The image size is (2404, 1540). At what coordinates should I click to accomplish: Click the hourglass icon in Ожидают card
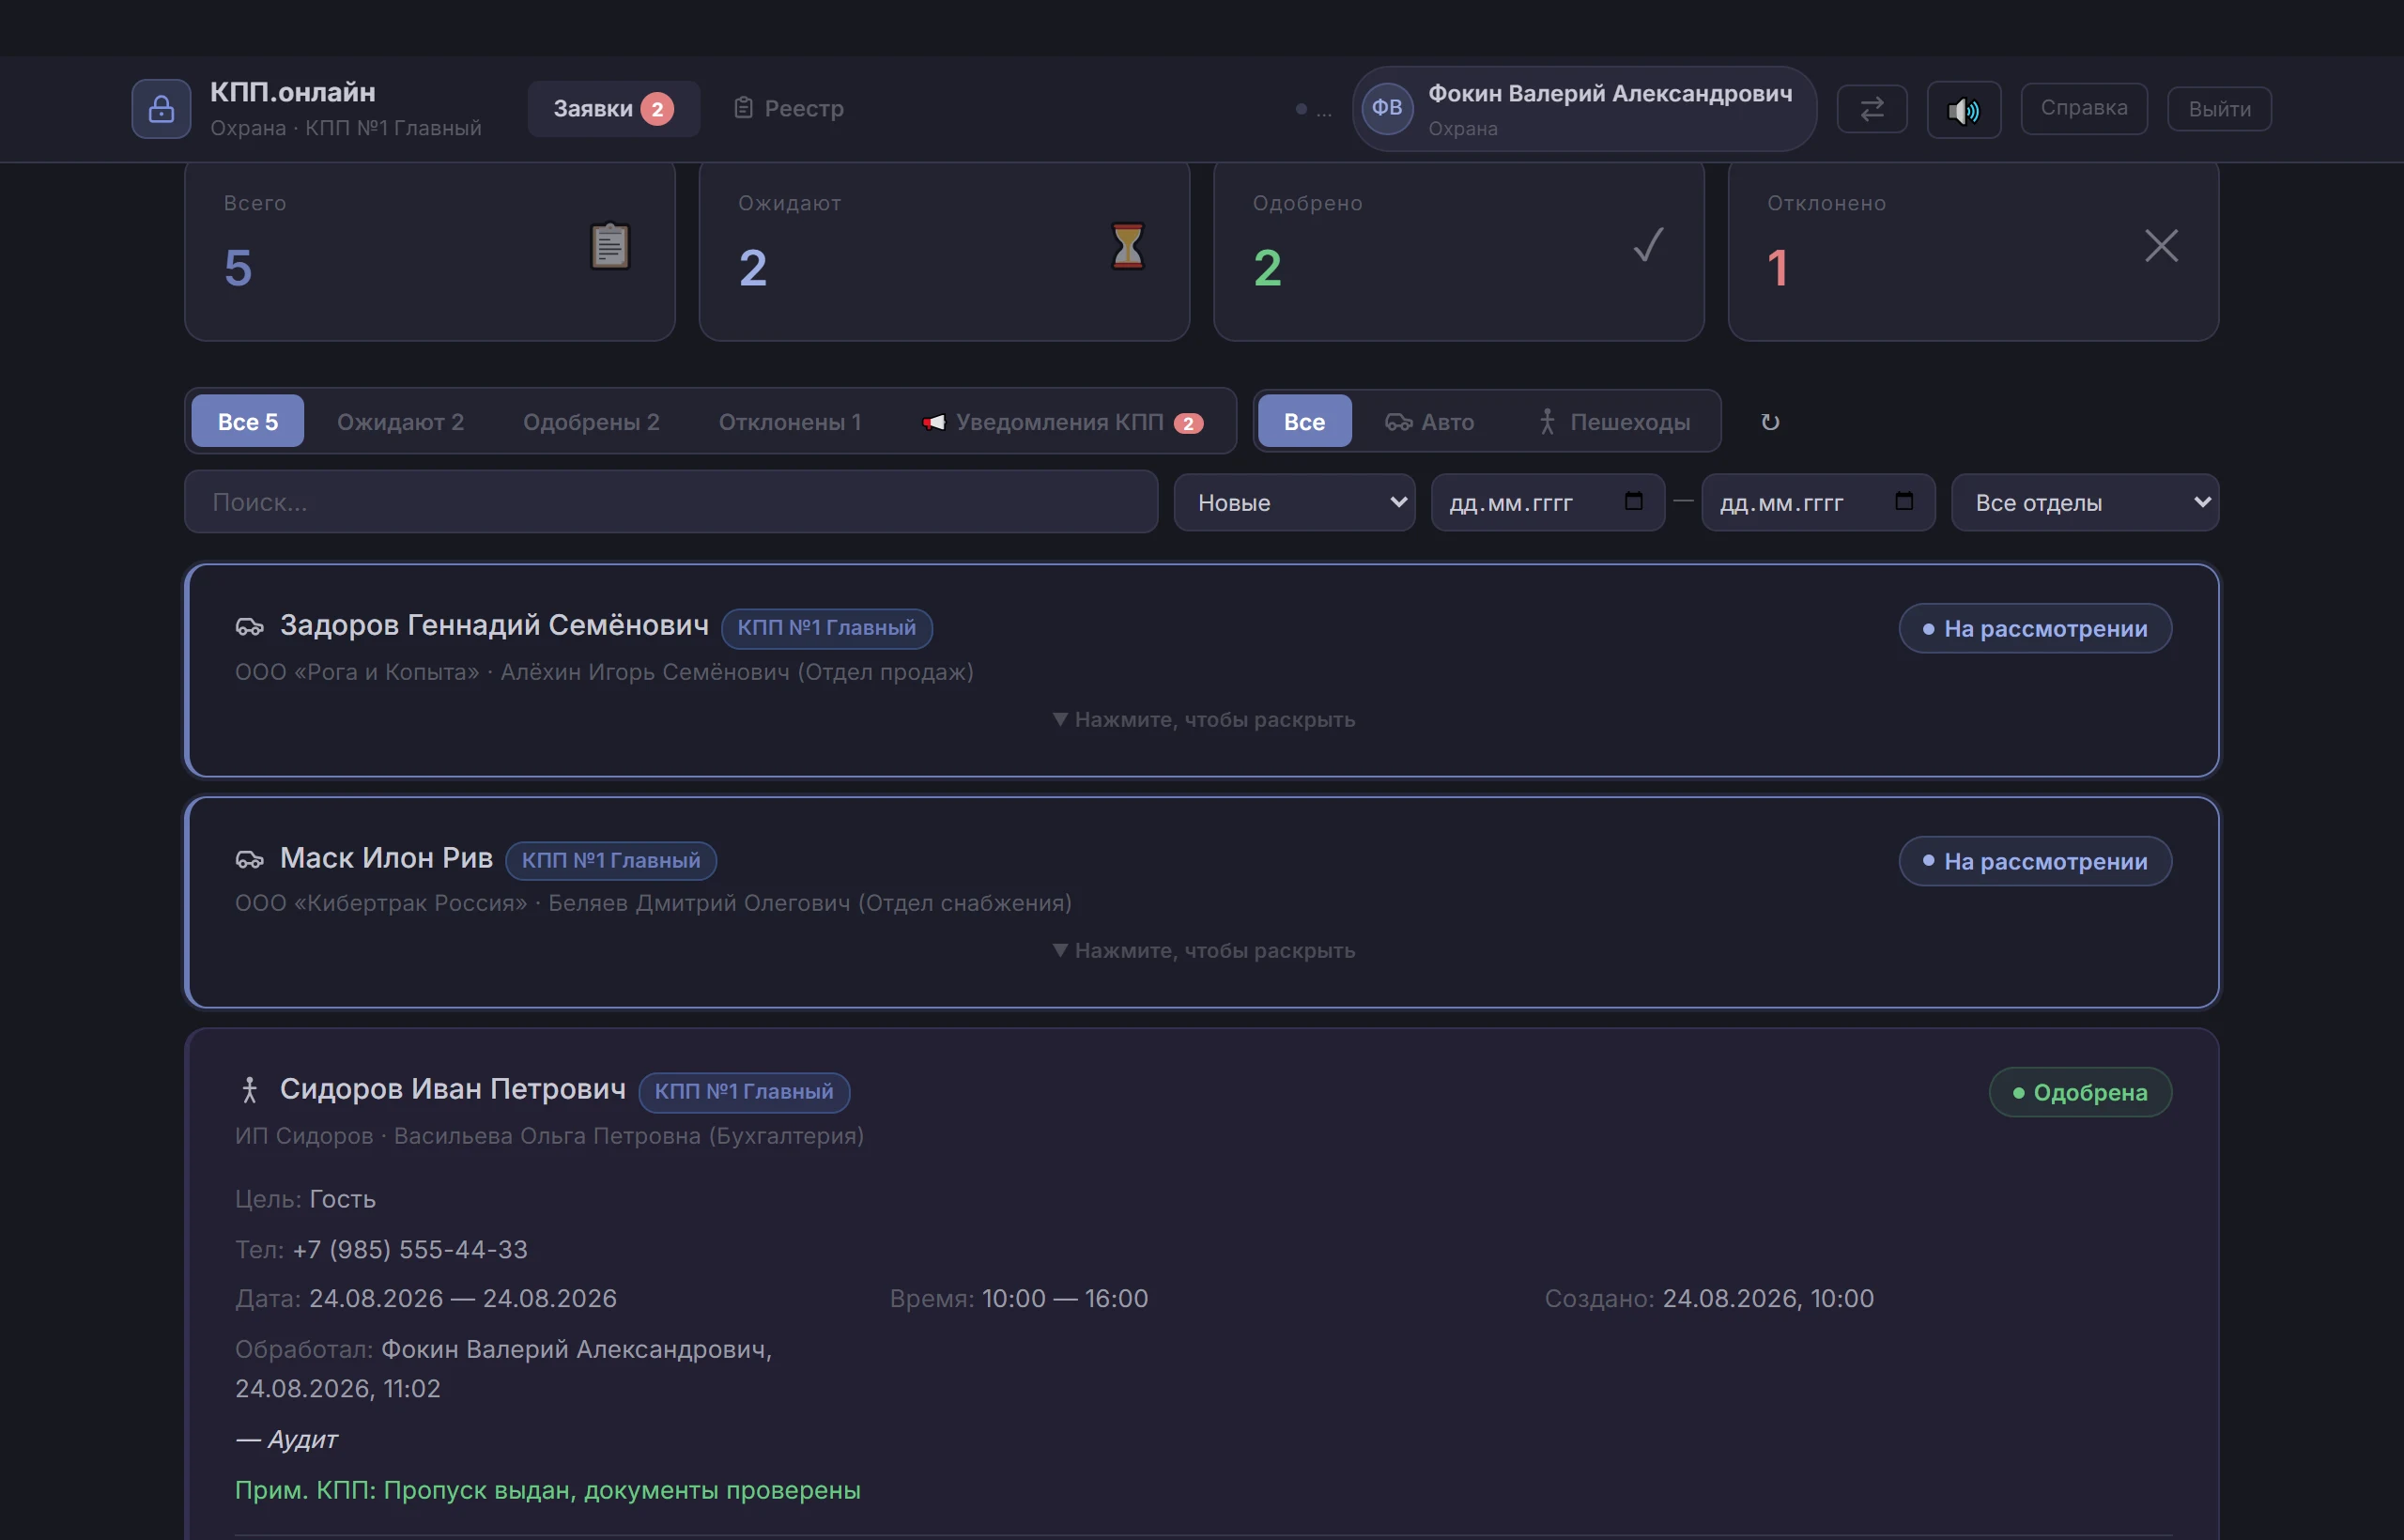point(1127,245)
